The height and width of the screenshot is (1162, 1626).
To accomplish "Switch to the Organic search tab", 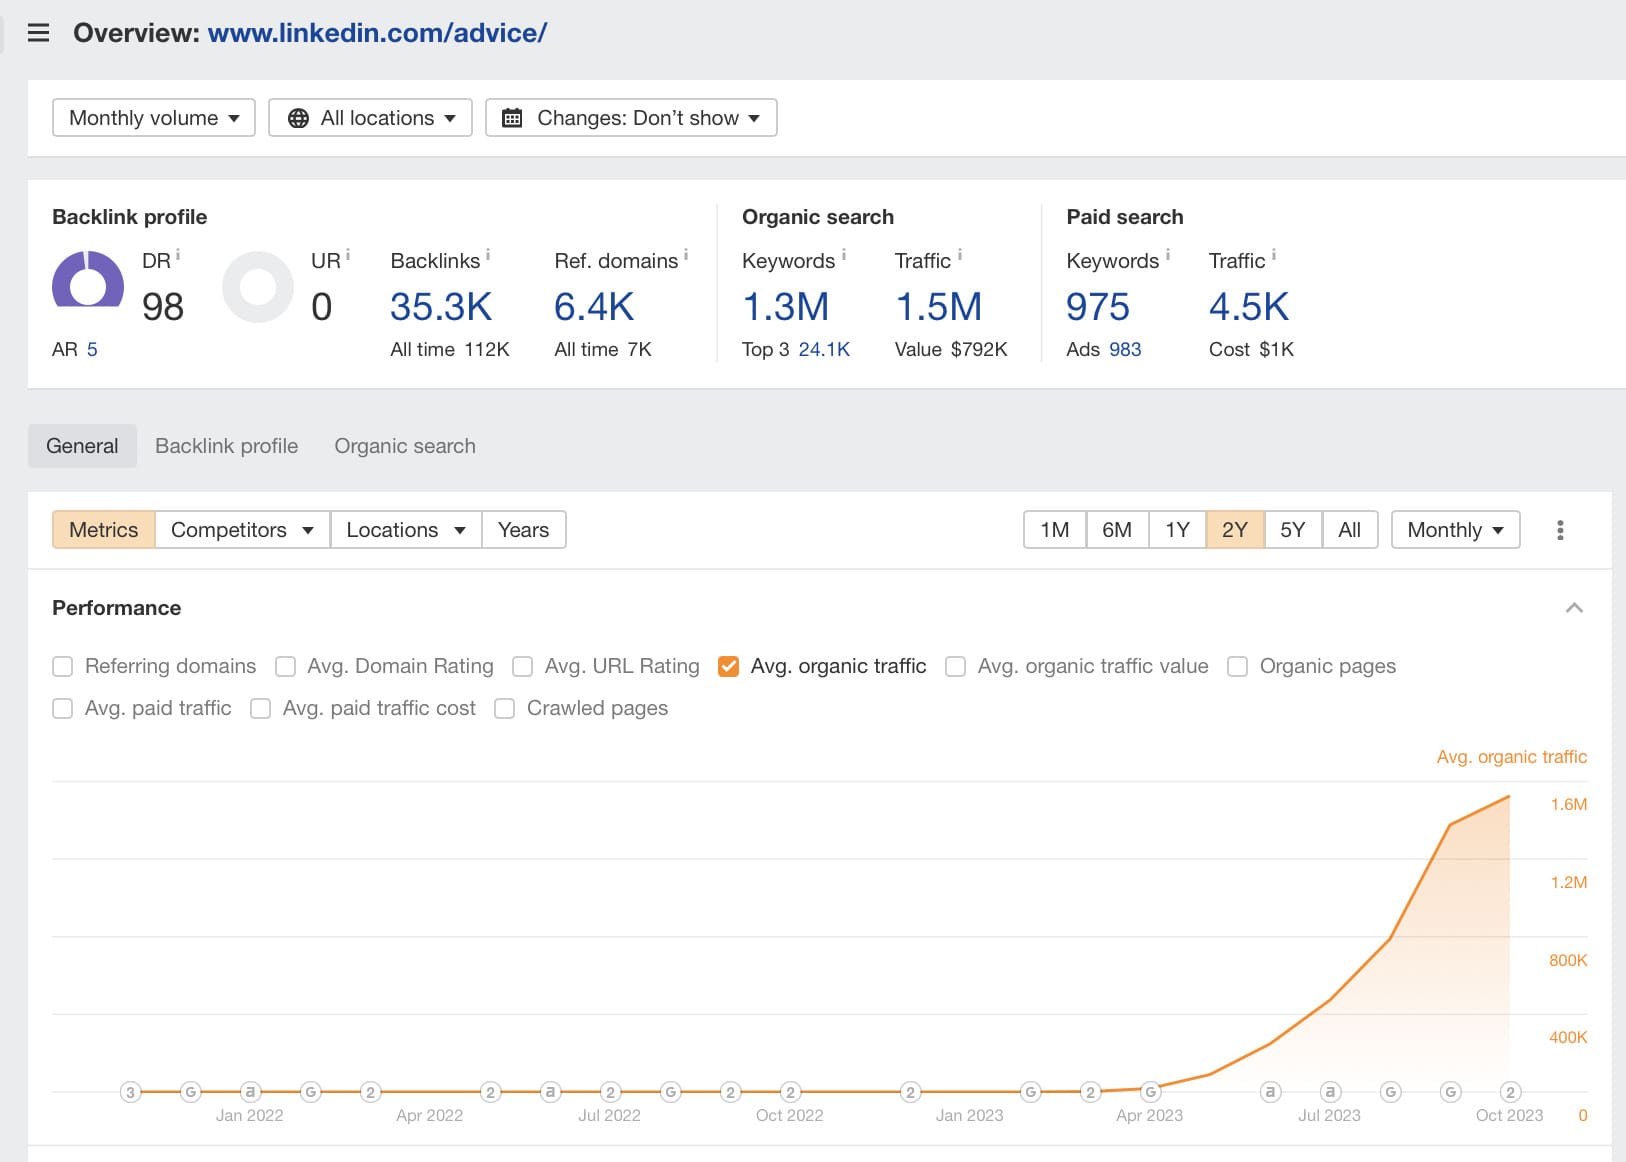I will click(405, 446).
